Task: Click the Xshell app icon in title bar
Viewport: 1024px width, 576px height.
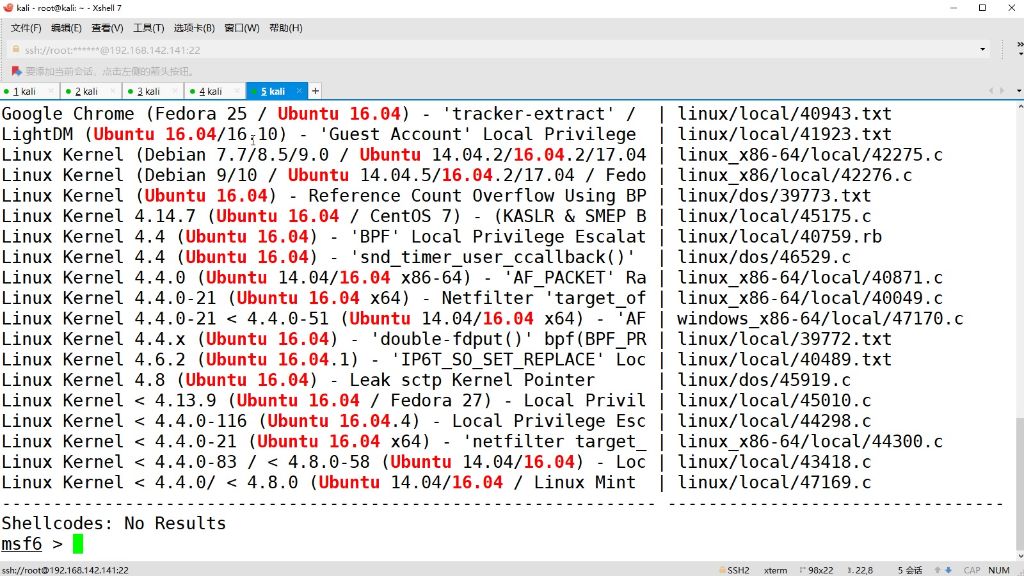Action: 8,8
